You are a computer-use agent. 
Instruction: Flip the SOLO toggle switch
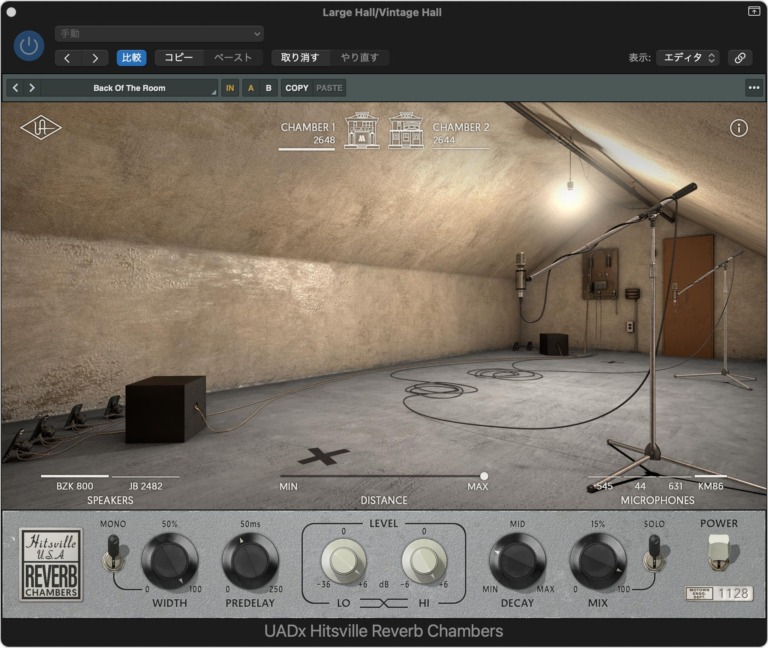pos(654,552)
